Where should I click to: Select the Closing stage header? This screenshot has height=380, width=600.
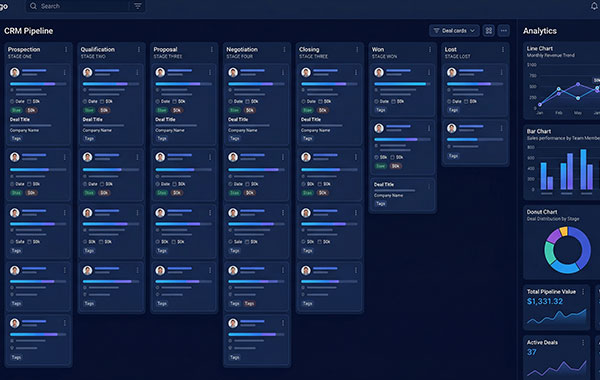pyautogui.click(x=309, y=50)
